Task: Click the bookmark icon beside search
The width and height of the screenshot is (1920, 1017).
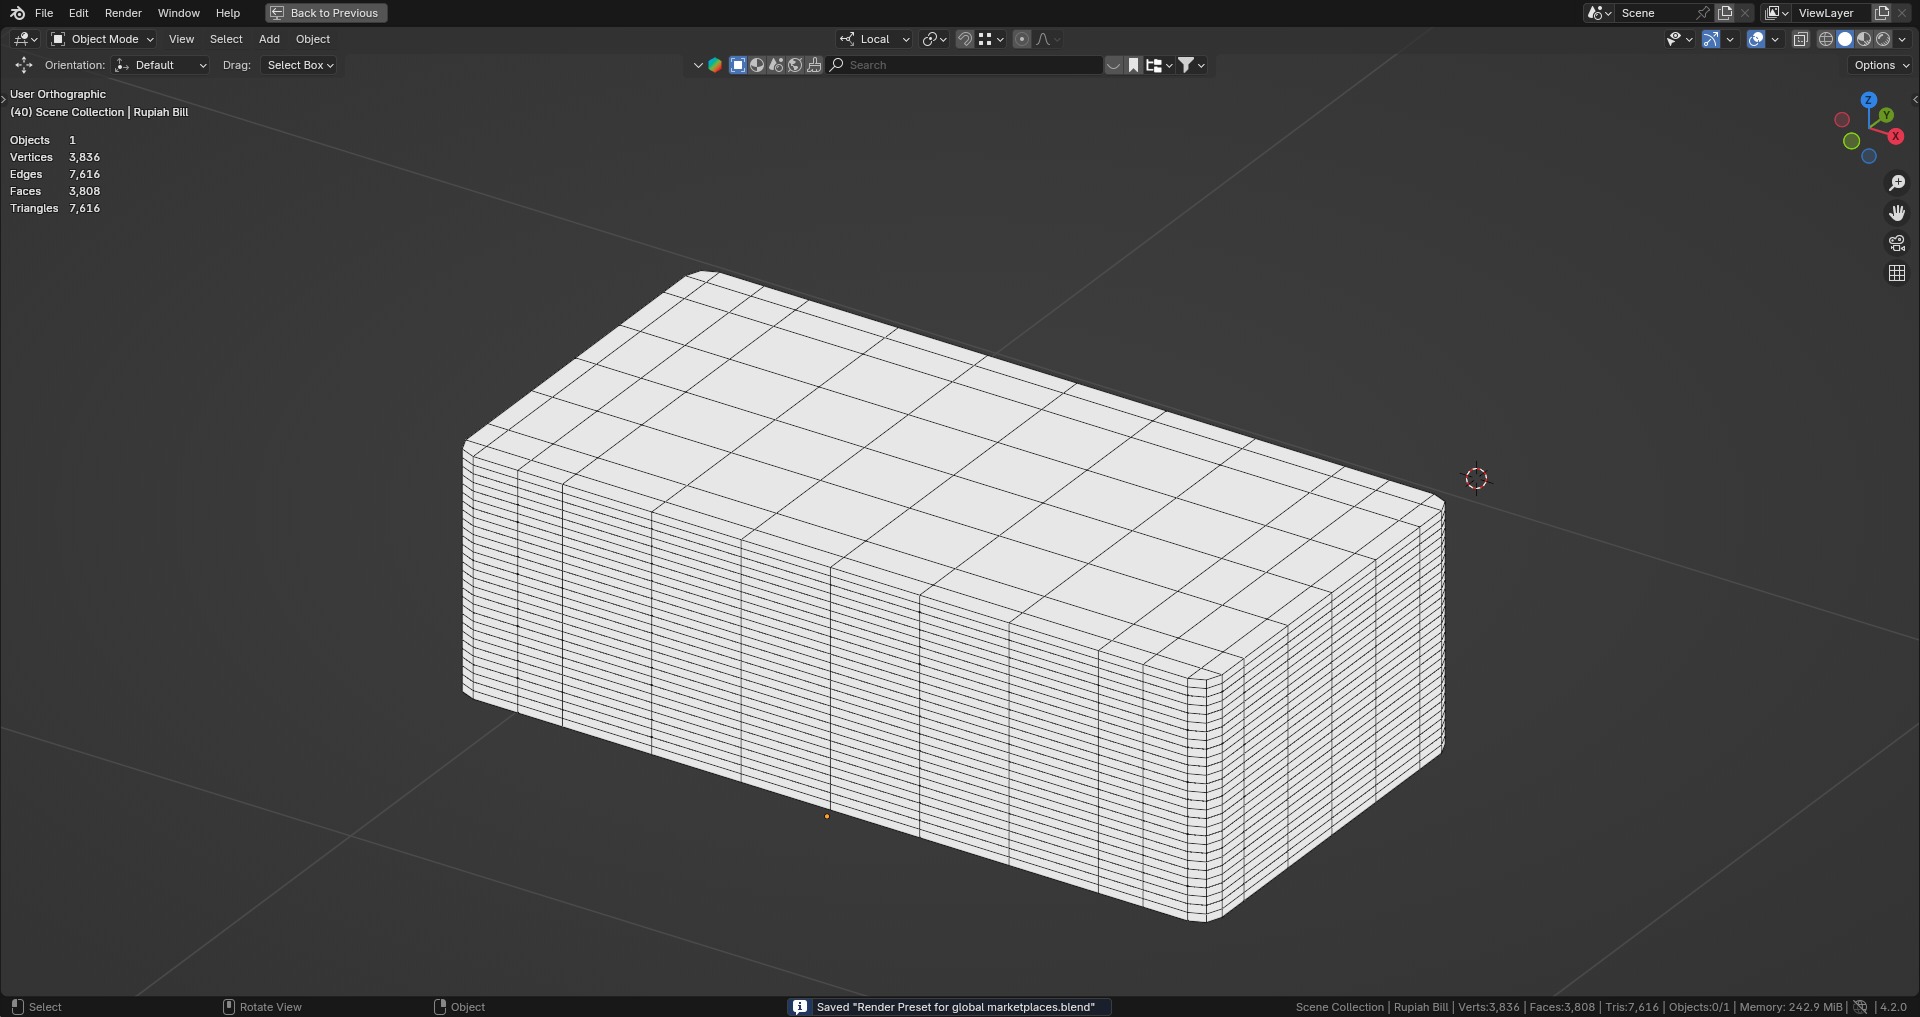Action: pyautogui.click(x=1134, y=65)
